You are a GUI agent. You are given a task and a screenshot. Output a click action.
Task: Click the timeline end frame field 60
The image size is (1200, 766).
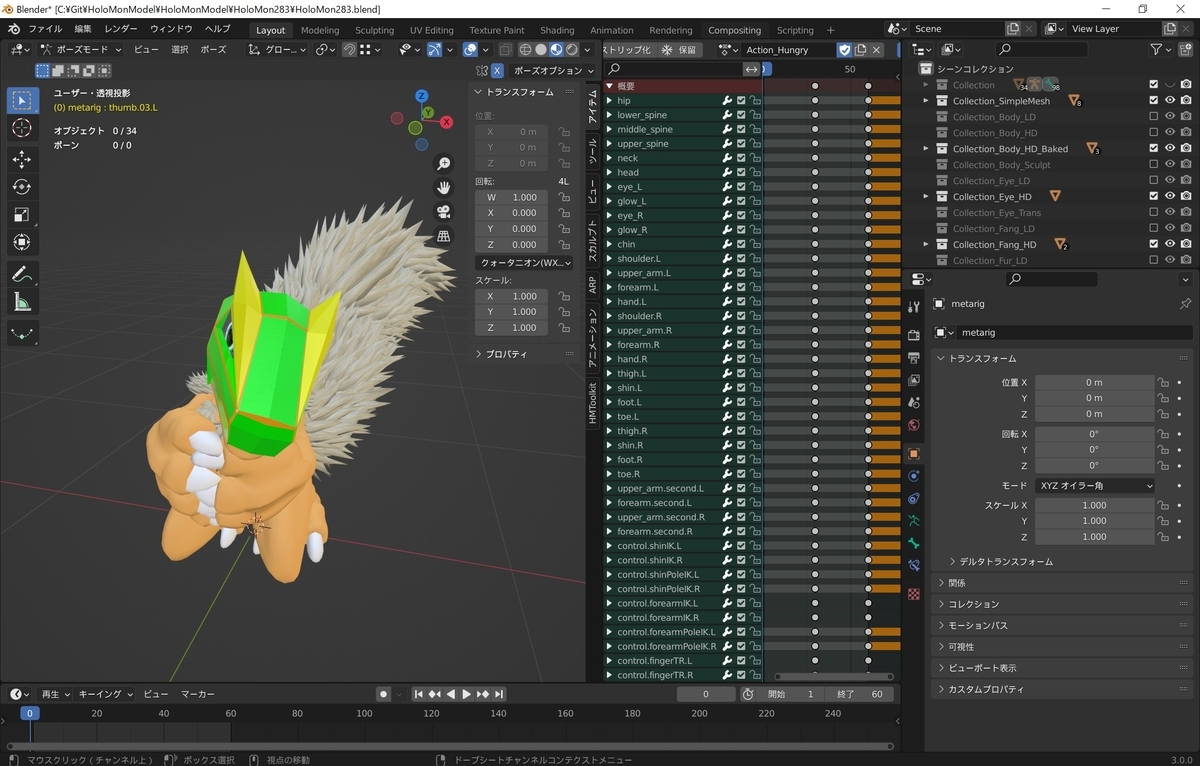[861, 694]
